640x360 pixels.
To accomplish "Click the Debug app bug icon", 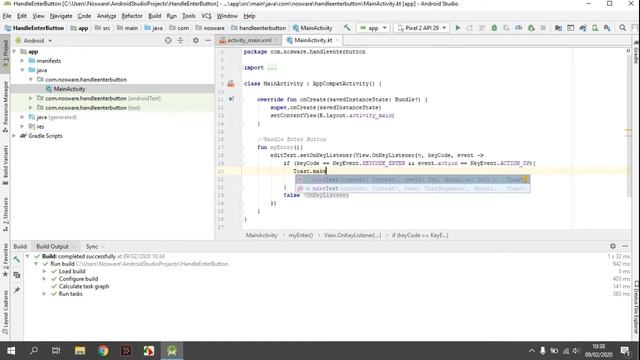I will point(494,28).
